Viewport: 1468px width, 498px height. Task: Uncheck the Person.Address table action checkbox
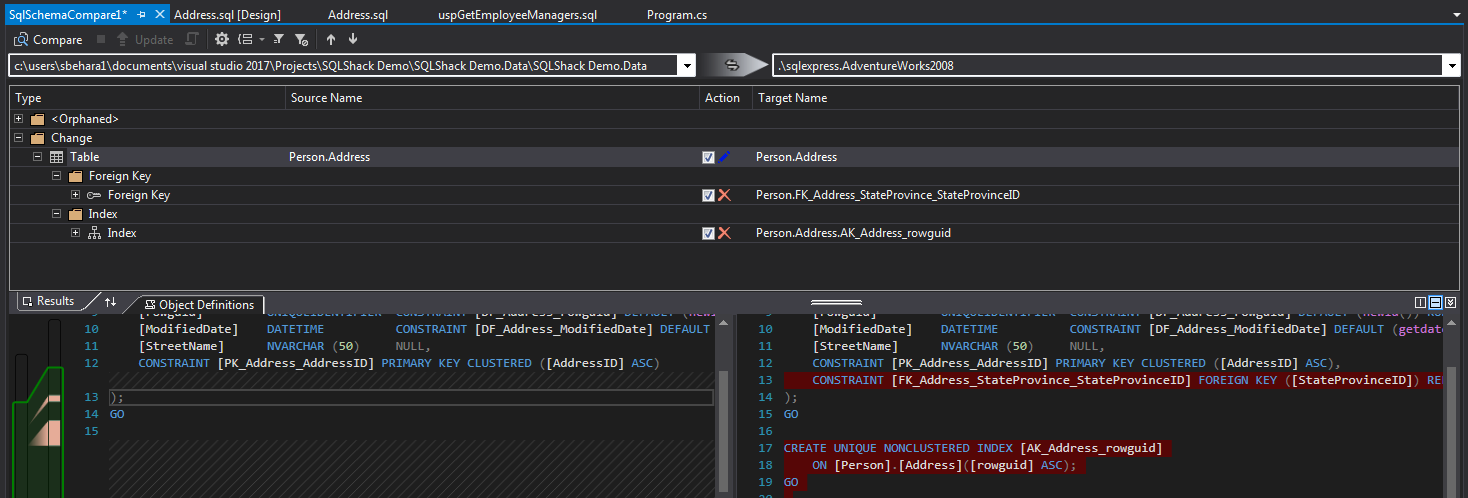pos(708,157)
